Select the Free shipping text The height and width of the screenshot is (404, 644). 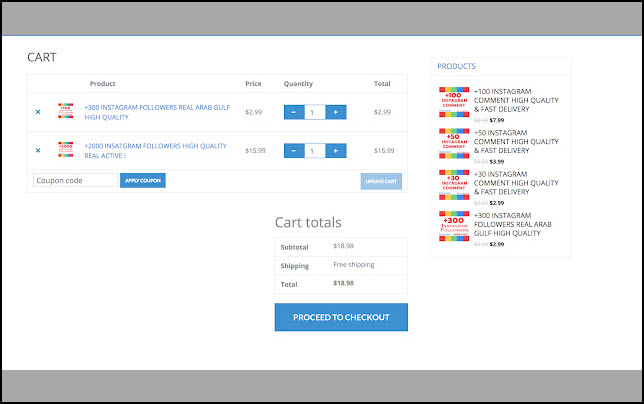354,264
